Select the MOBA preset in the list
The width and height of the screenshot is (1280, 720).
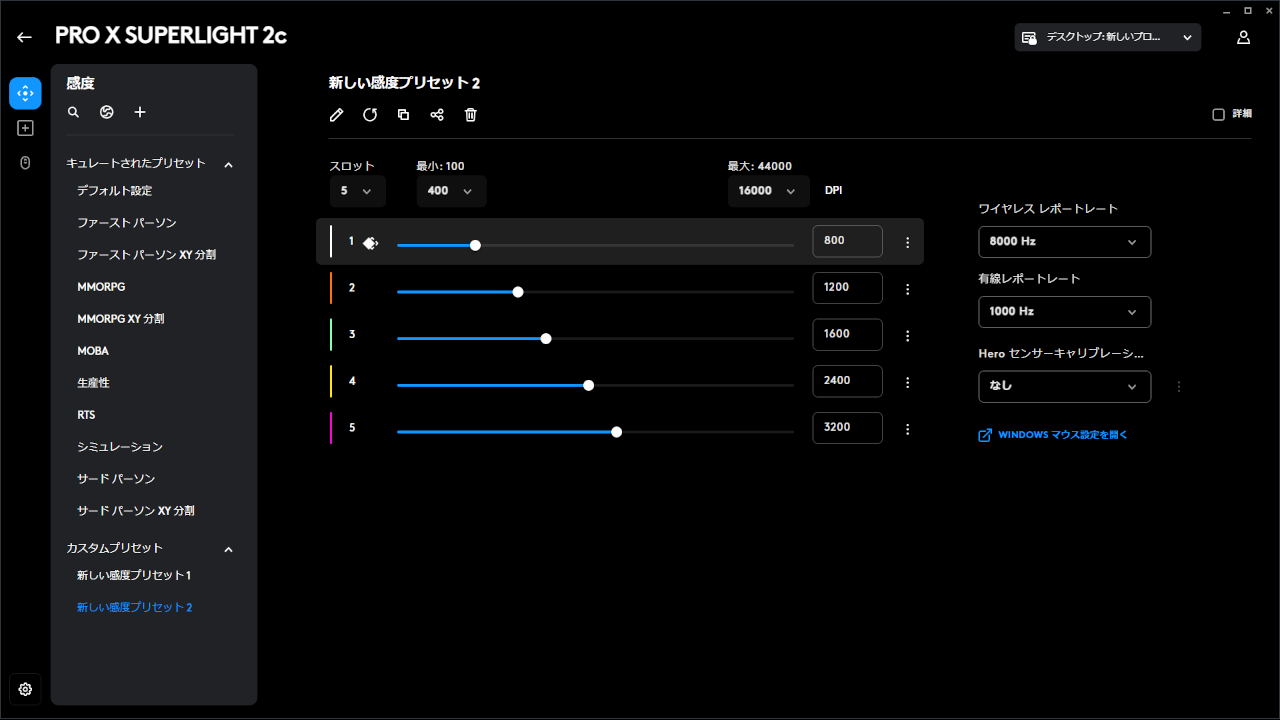coord(94,350)
